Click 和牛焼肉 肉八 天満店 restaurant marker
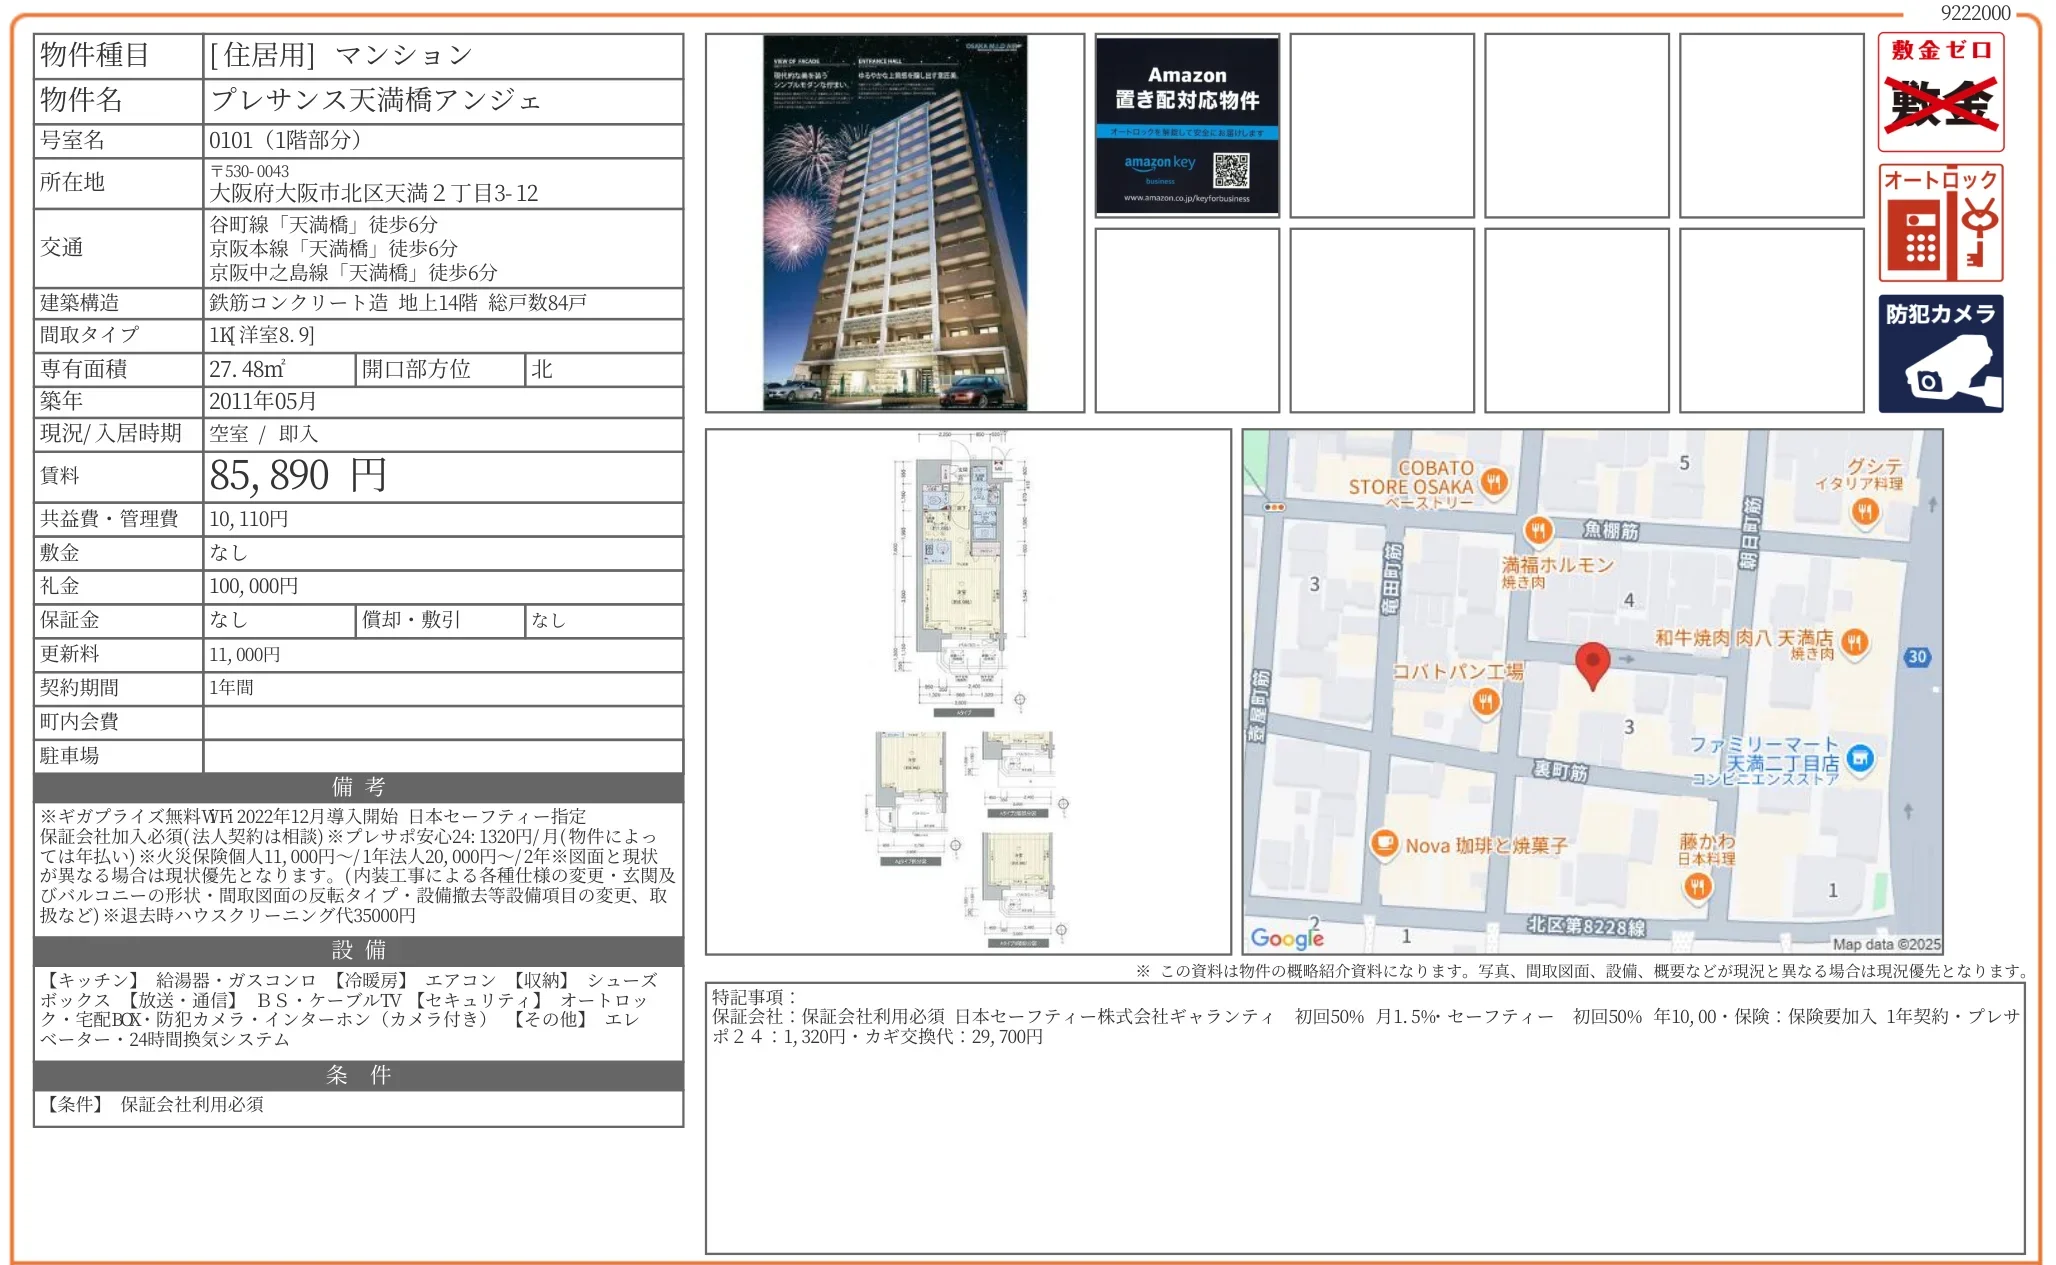The width and height of the screenshot is (2056, 1265). [1855, 642]
